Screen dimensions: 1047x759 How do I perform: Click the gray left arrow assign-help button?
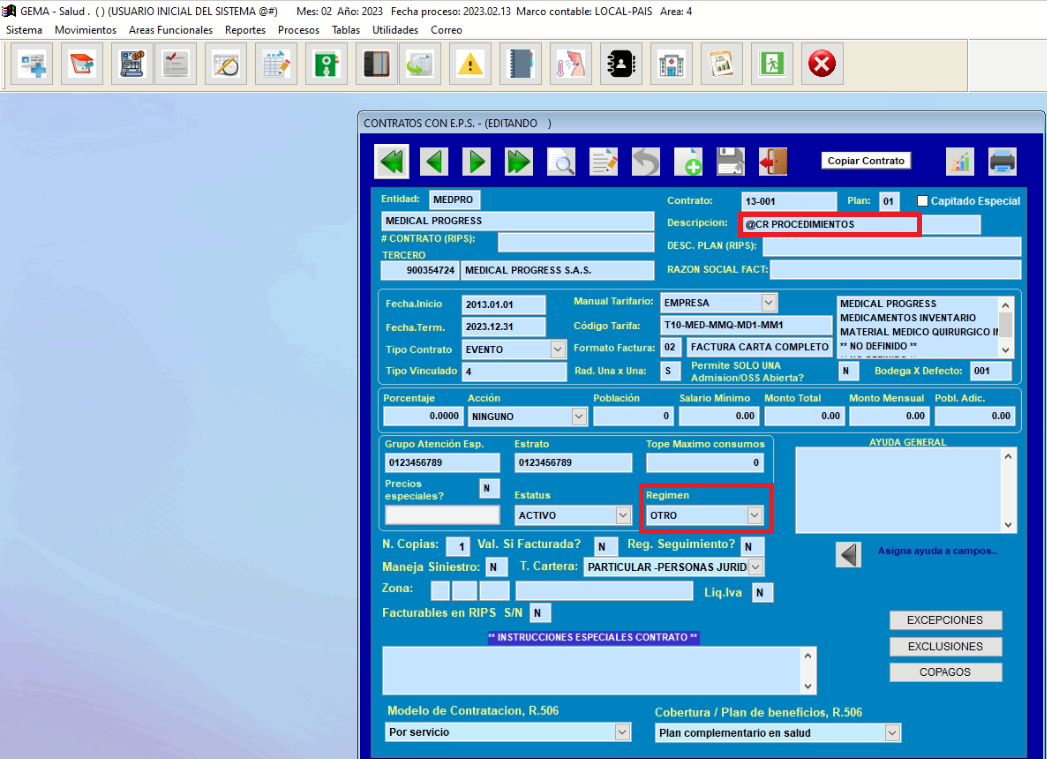849,555
